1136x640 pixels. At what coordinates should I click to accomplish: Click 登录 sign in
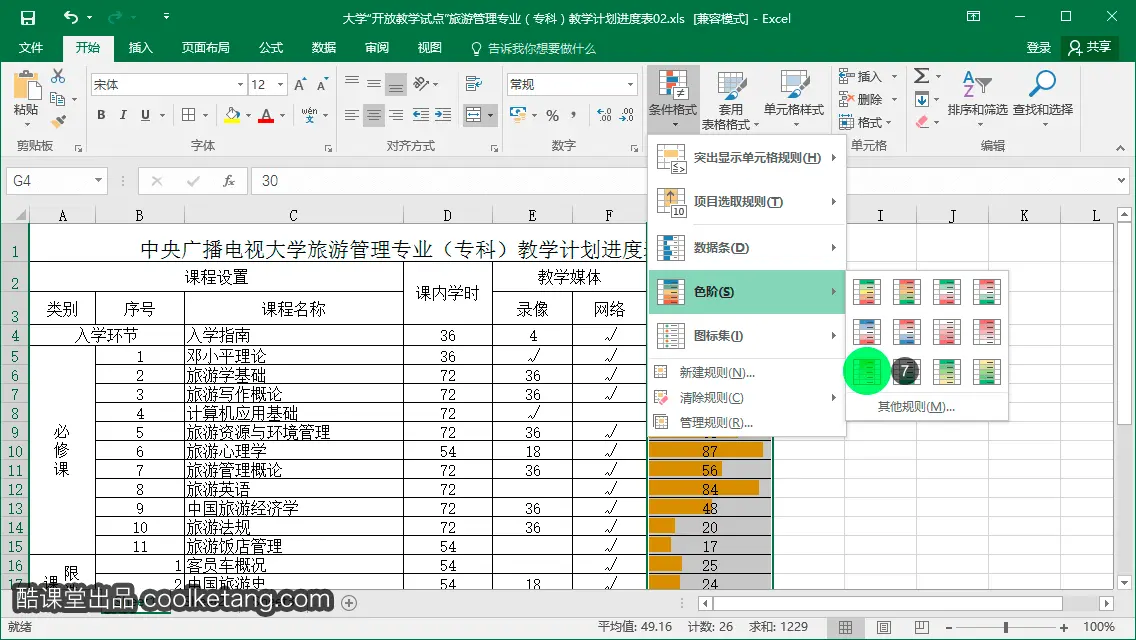pyautogui.click(x=1038, y=48)
